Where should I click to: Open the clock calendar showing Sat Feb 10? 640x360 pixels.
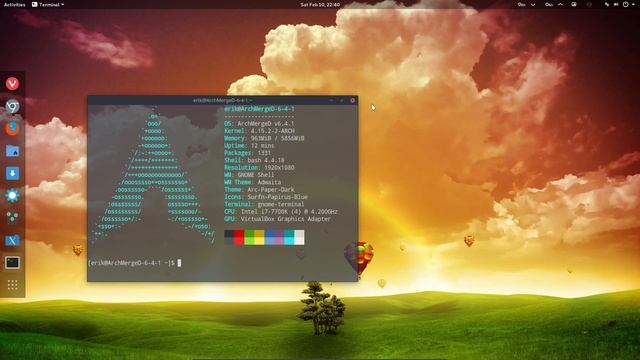pos(320,4)
